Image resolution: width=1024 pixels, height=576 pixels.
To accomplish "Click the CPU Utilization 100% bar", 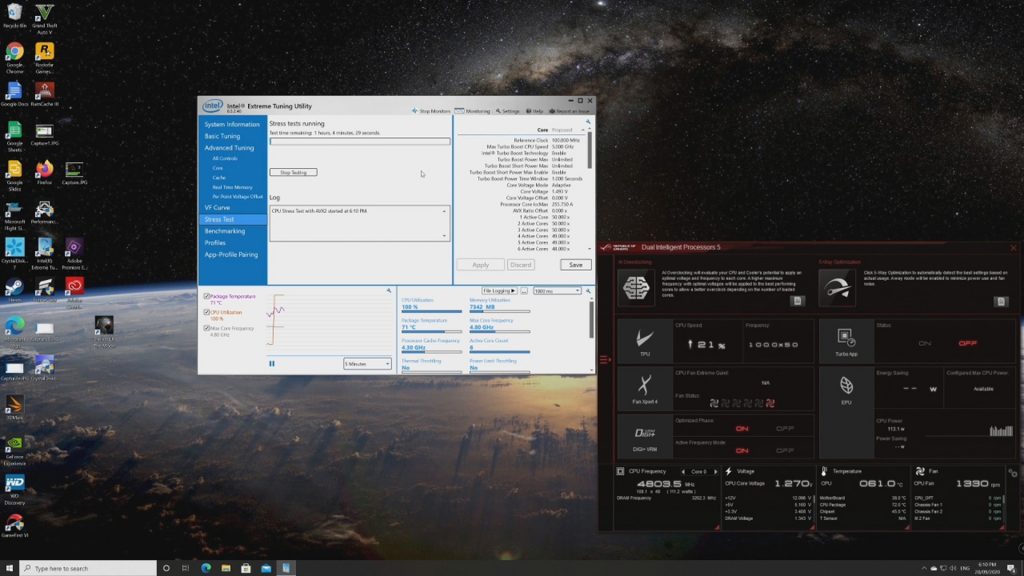I will point(431,312).
